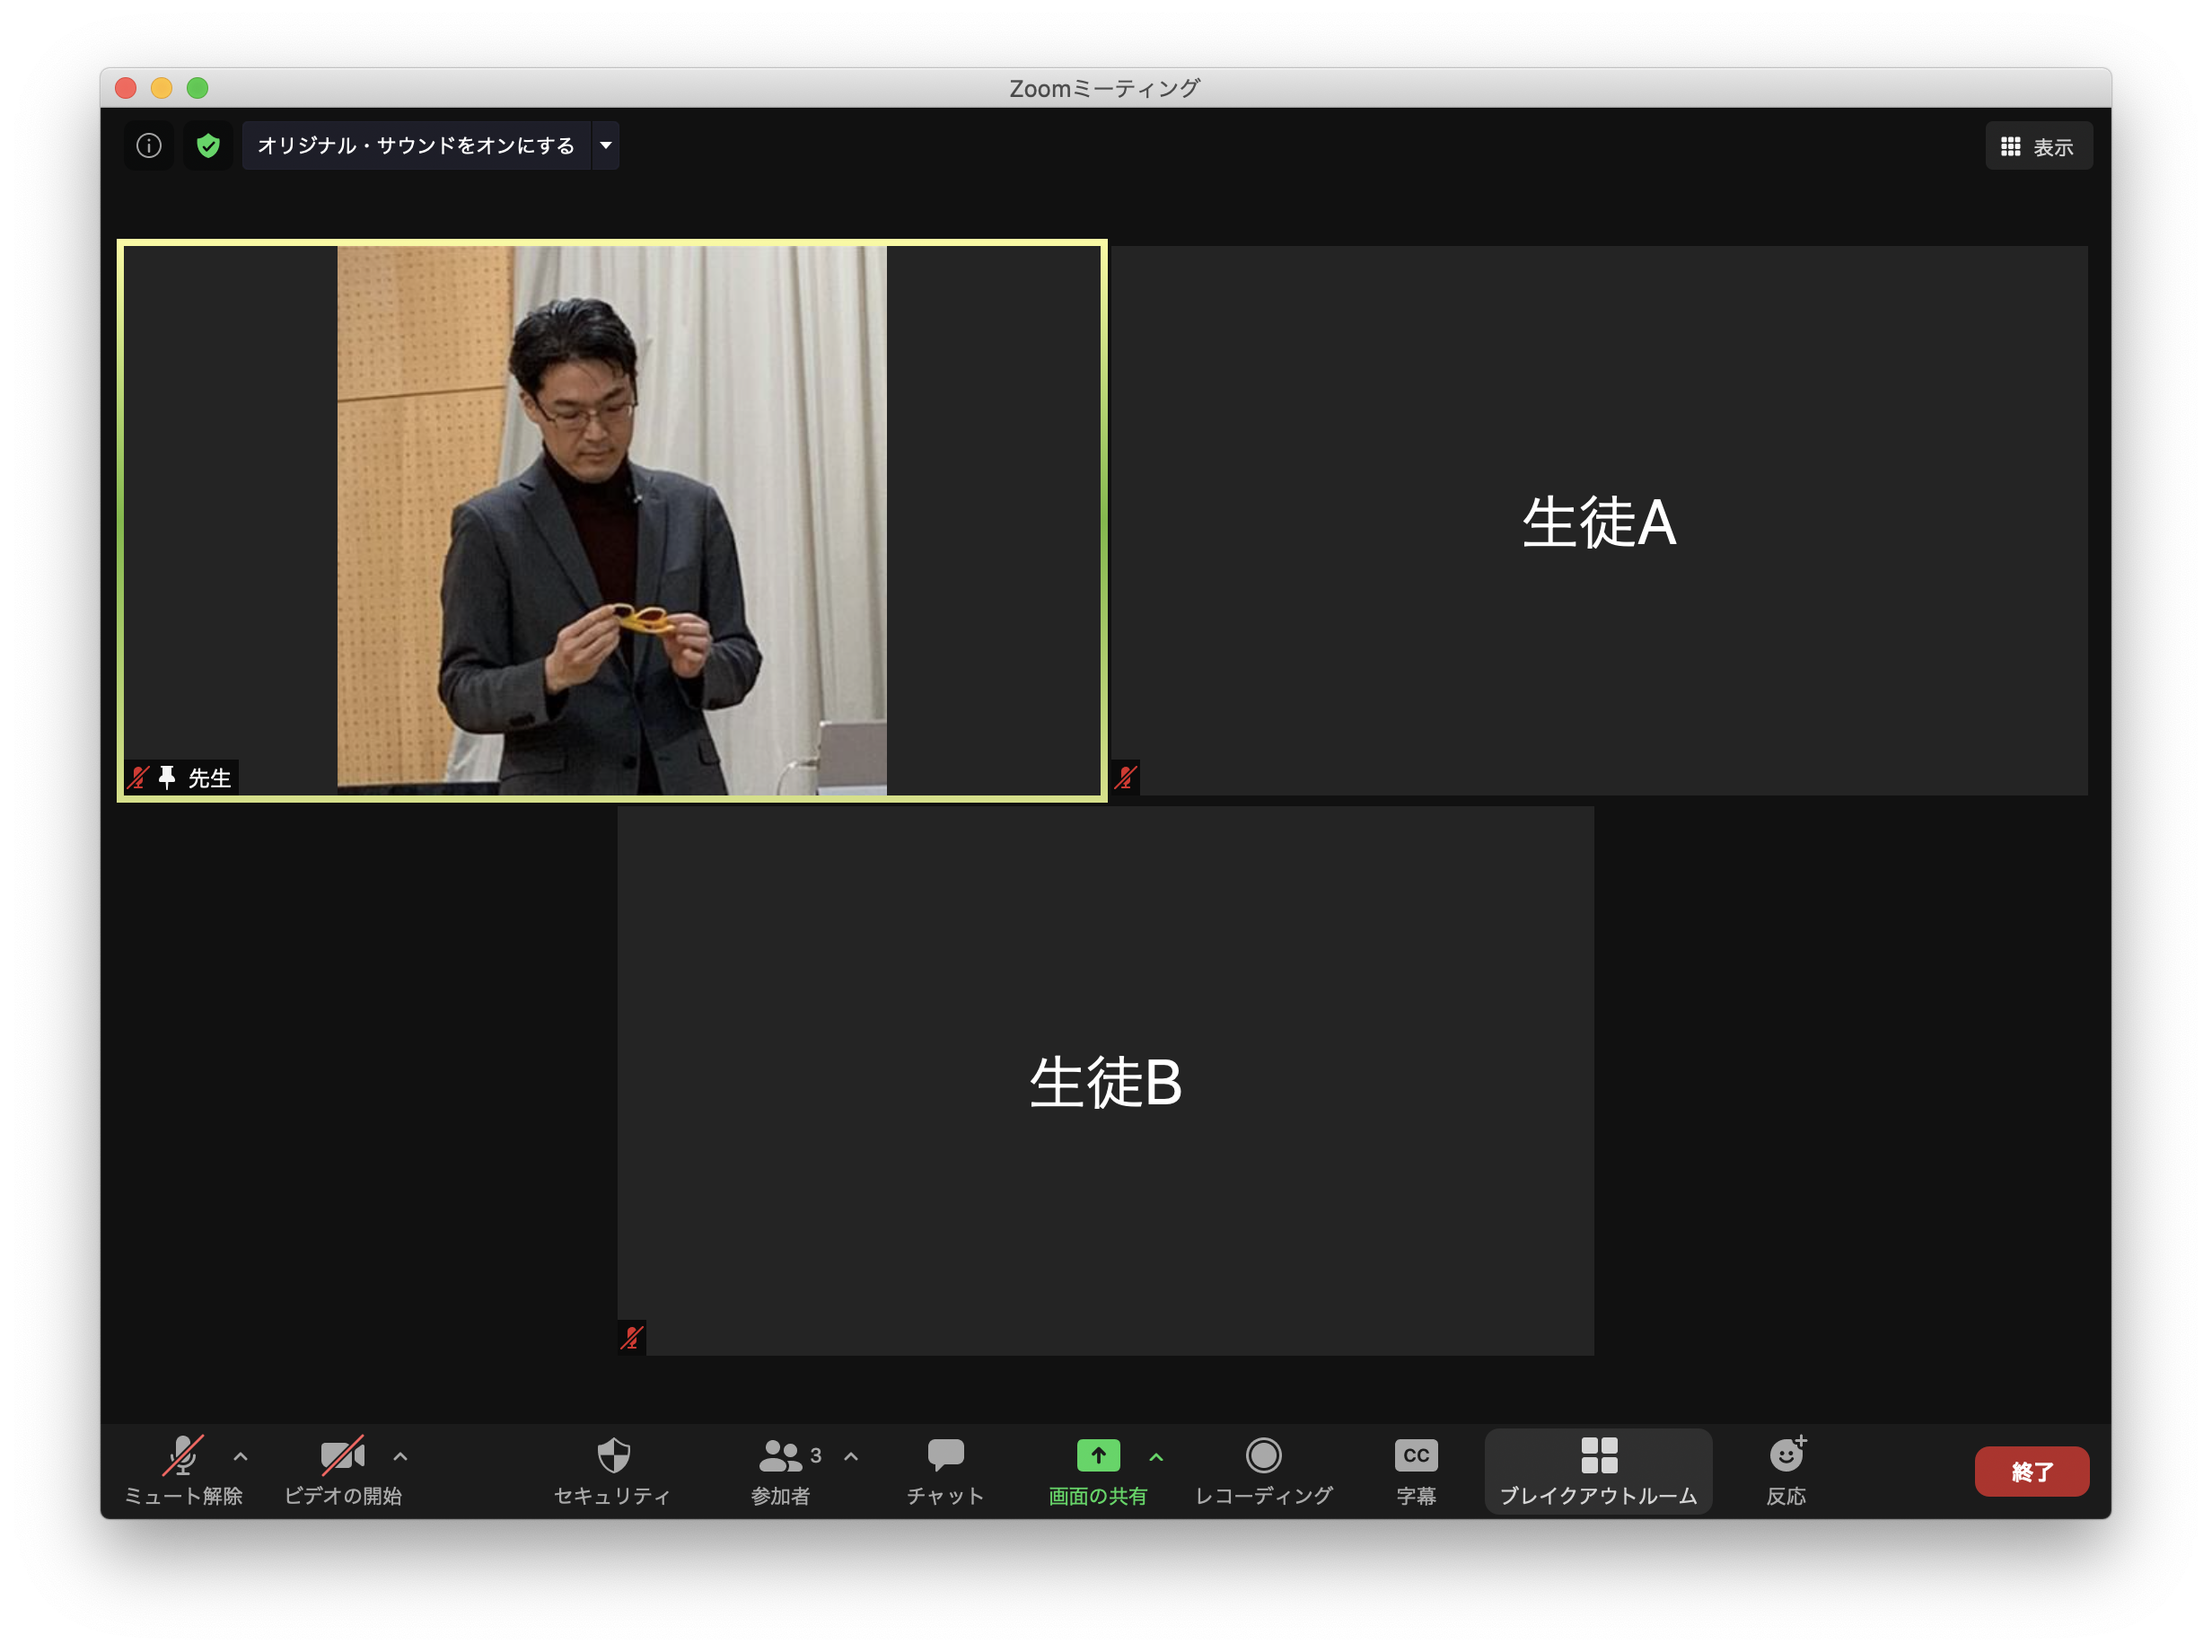Unpin the 先生 video tile
This screenshot has width=2212, height=1652.
tap(166, 779)
